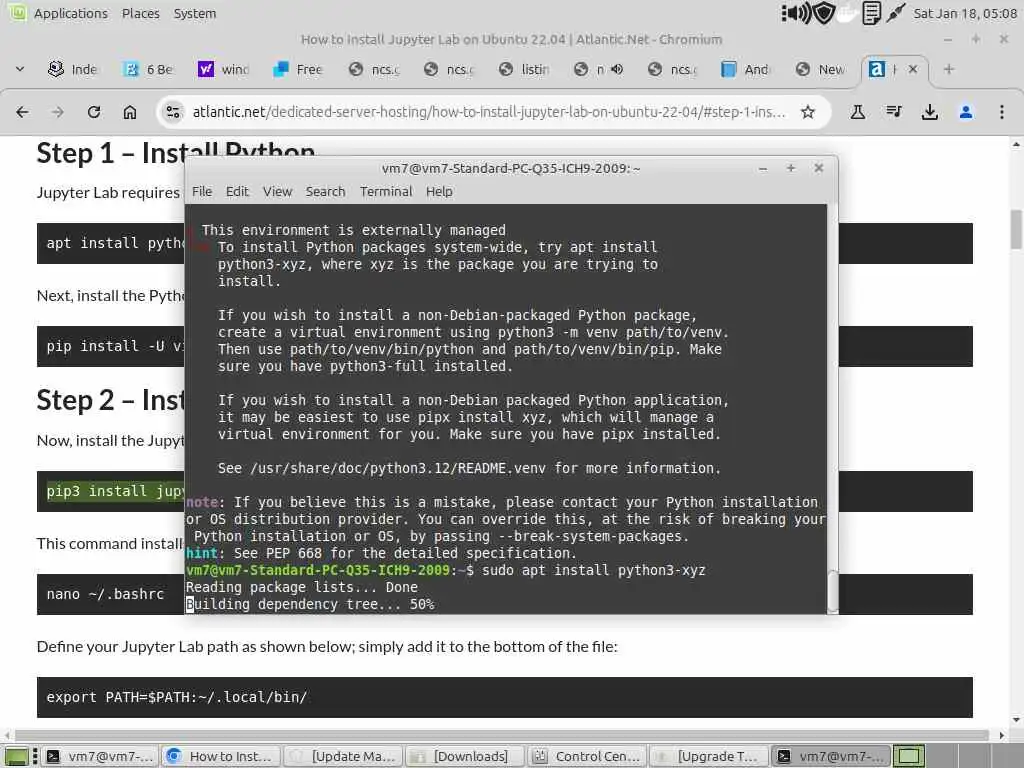Switch to the '6 Be' browser tab
Viewport: 1024px width, 768px height.
[x=149, y=69]
